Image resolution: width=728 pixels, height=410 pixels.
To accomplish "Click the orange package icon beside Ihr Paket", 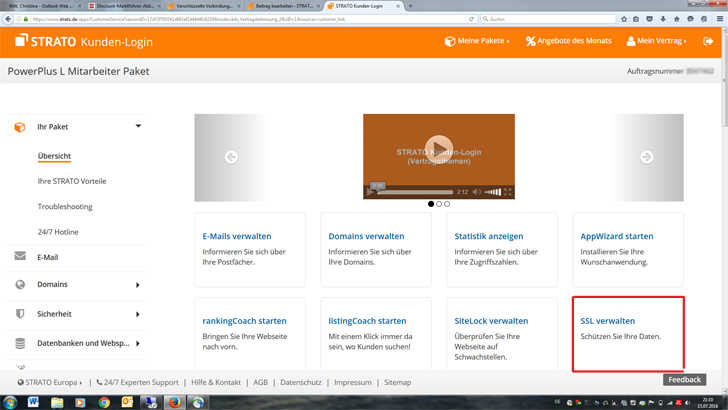I will coord(20,127).
